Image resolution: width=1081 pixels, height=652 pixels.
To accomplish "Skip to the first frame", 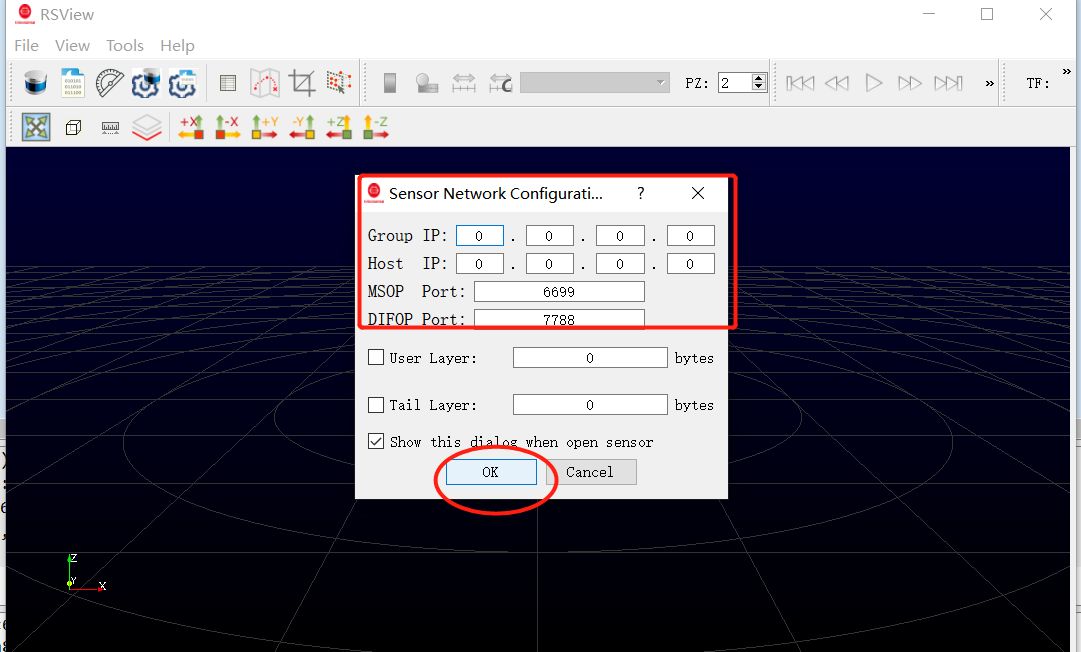I will (800, 83).
